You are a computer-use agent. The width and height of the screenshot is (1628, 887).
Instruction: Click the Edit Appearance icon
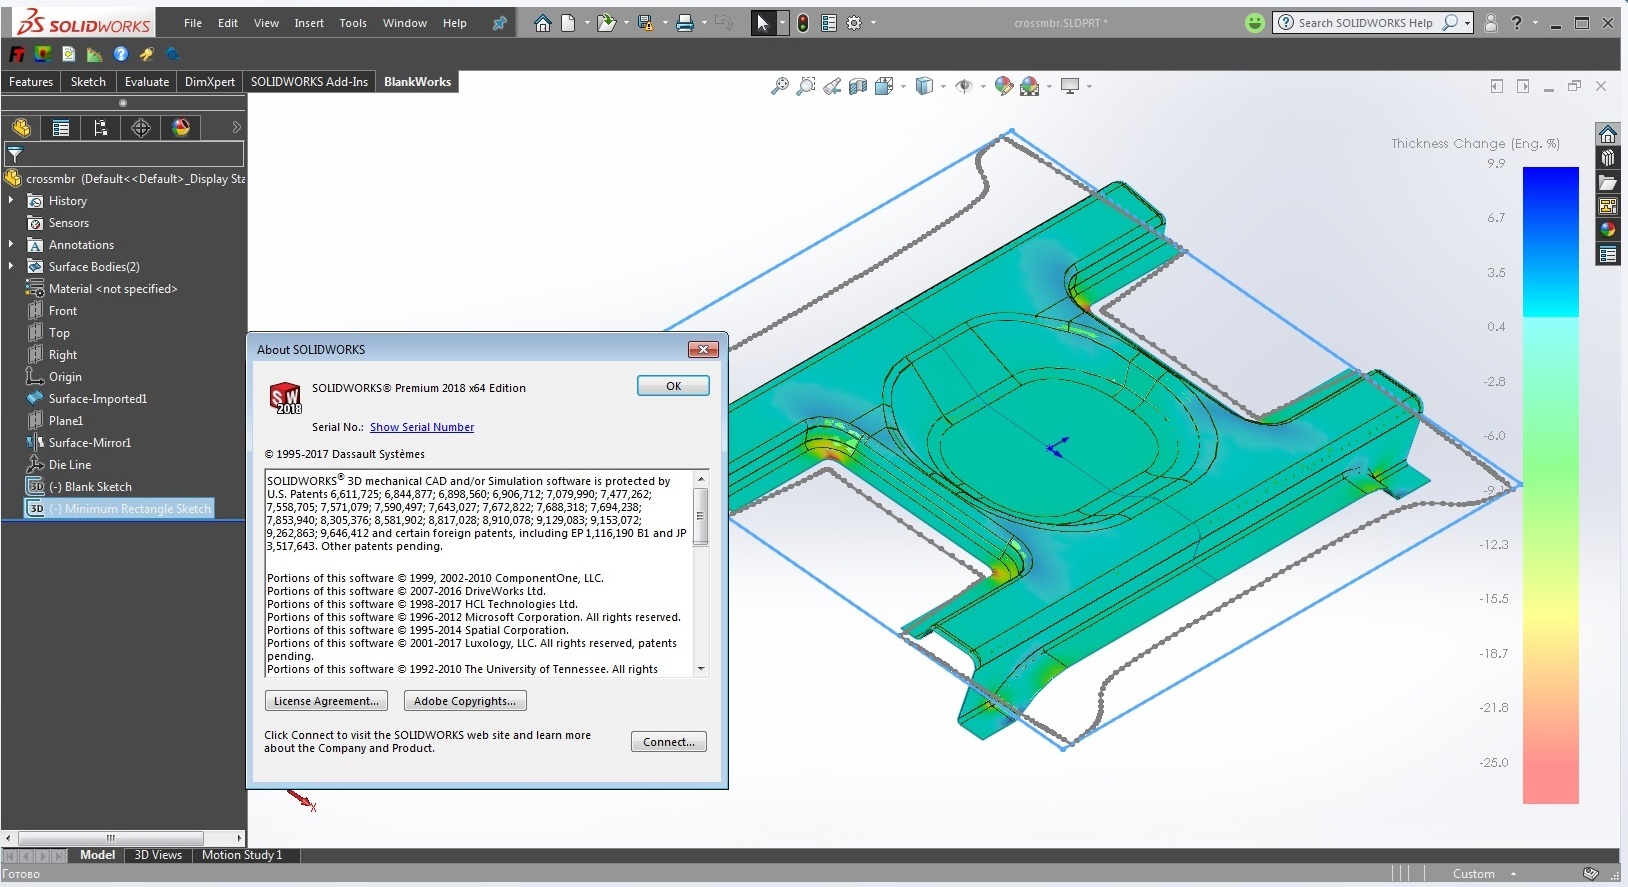1004,87
